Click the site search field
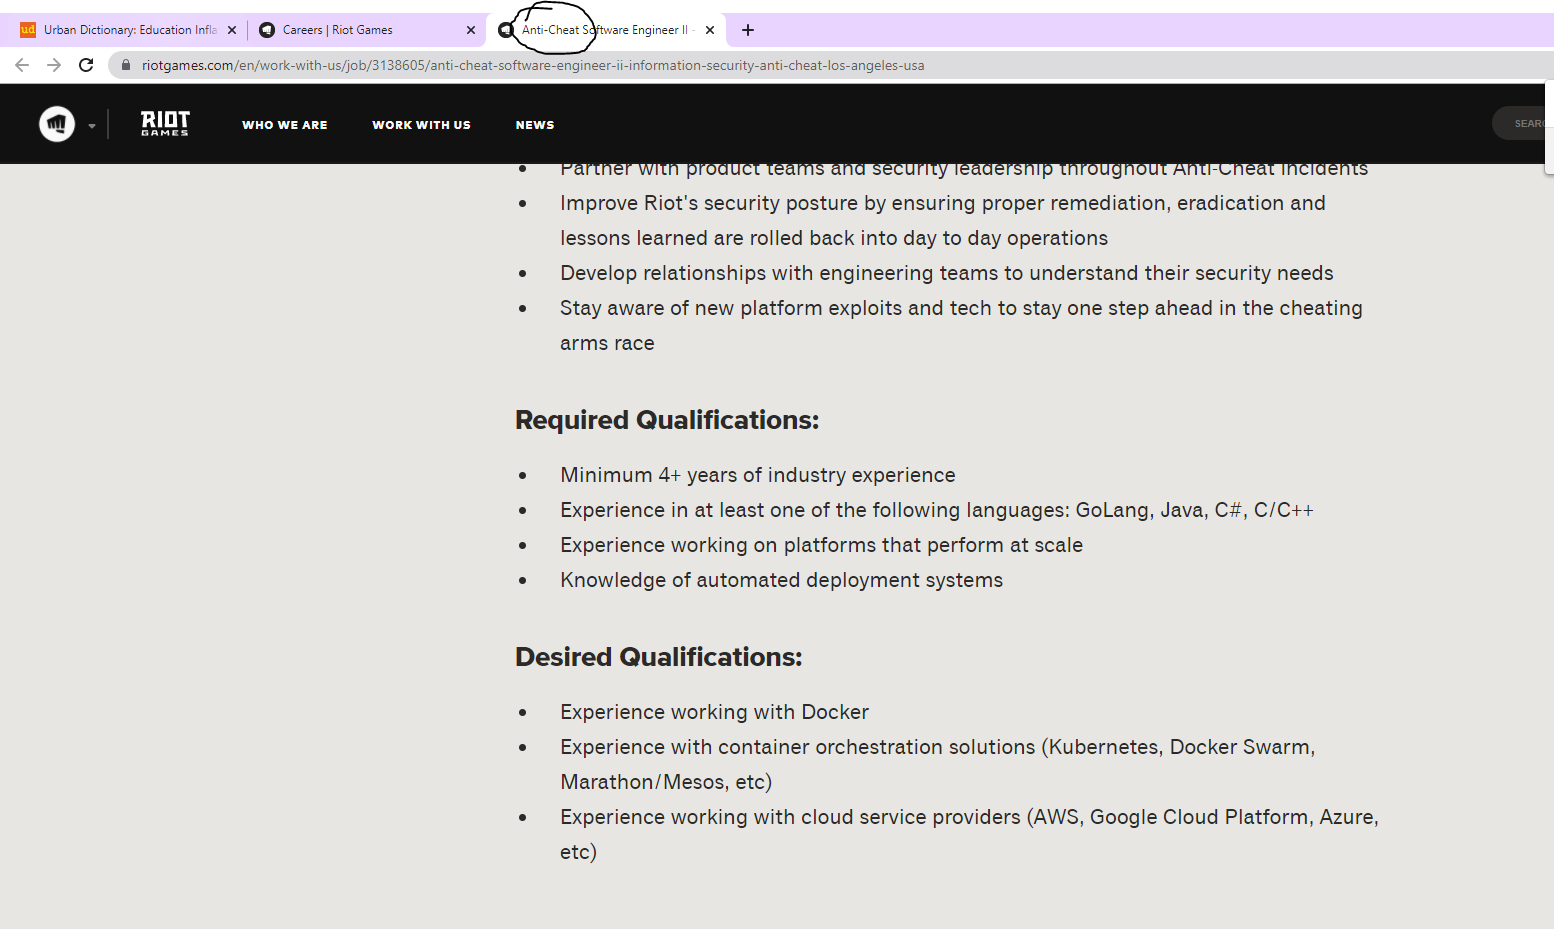 click(x=1522, y=124)
